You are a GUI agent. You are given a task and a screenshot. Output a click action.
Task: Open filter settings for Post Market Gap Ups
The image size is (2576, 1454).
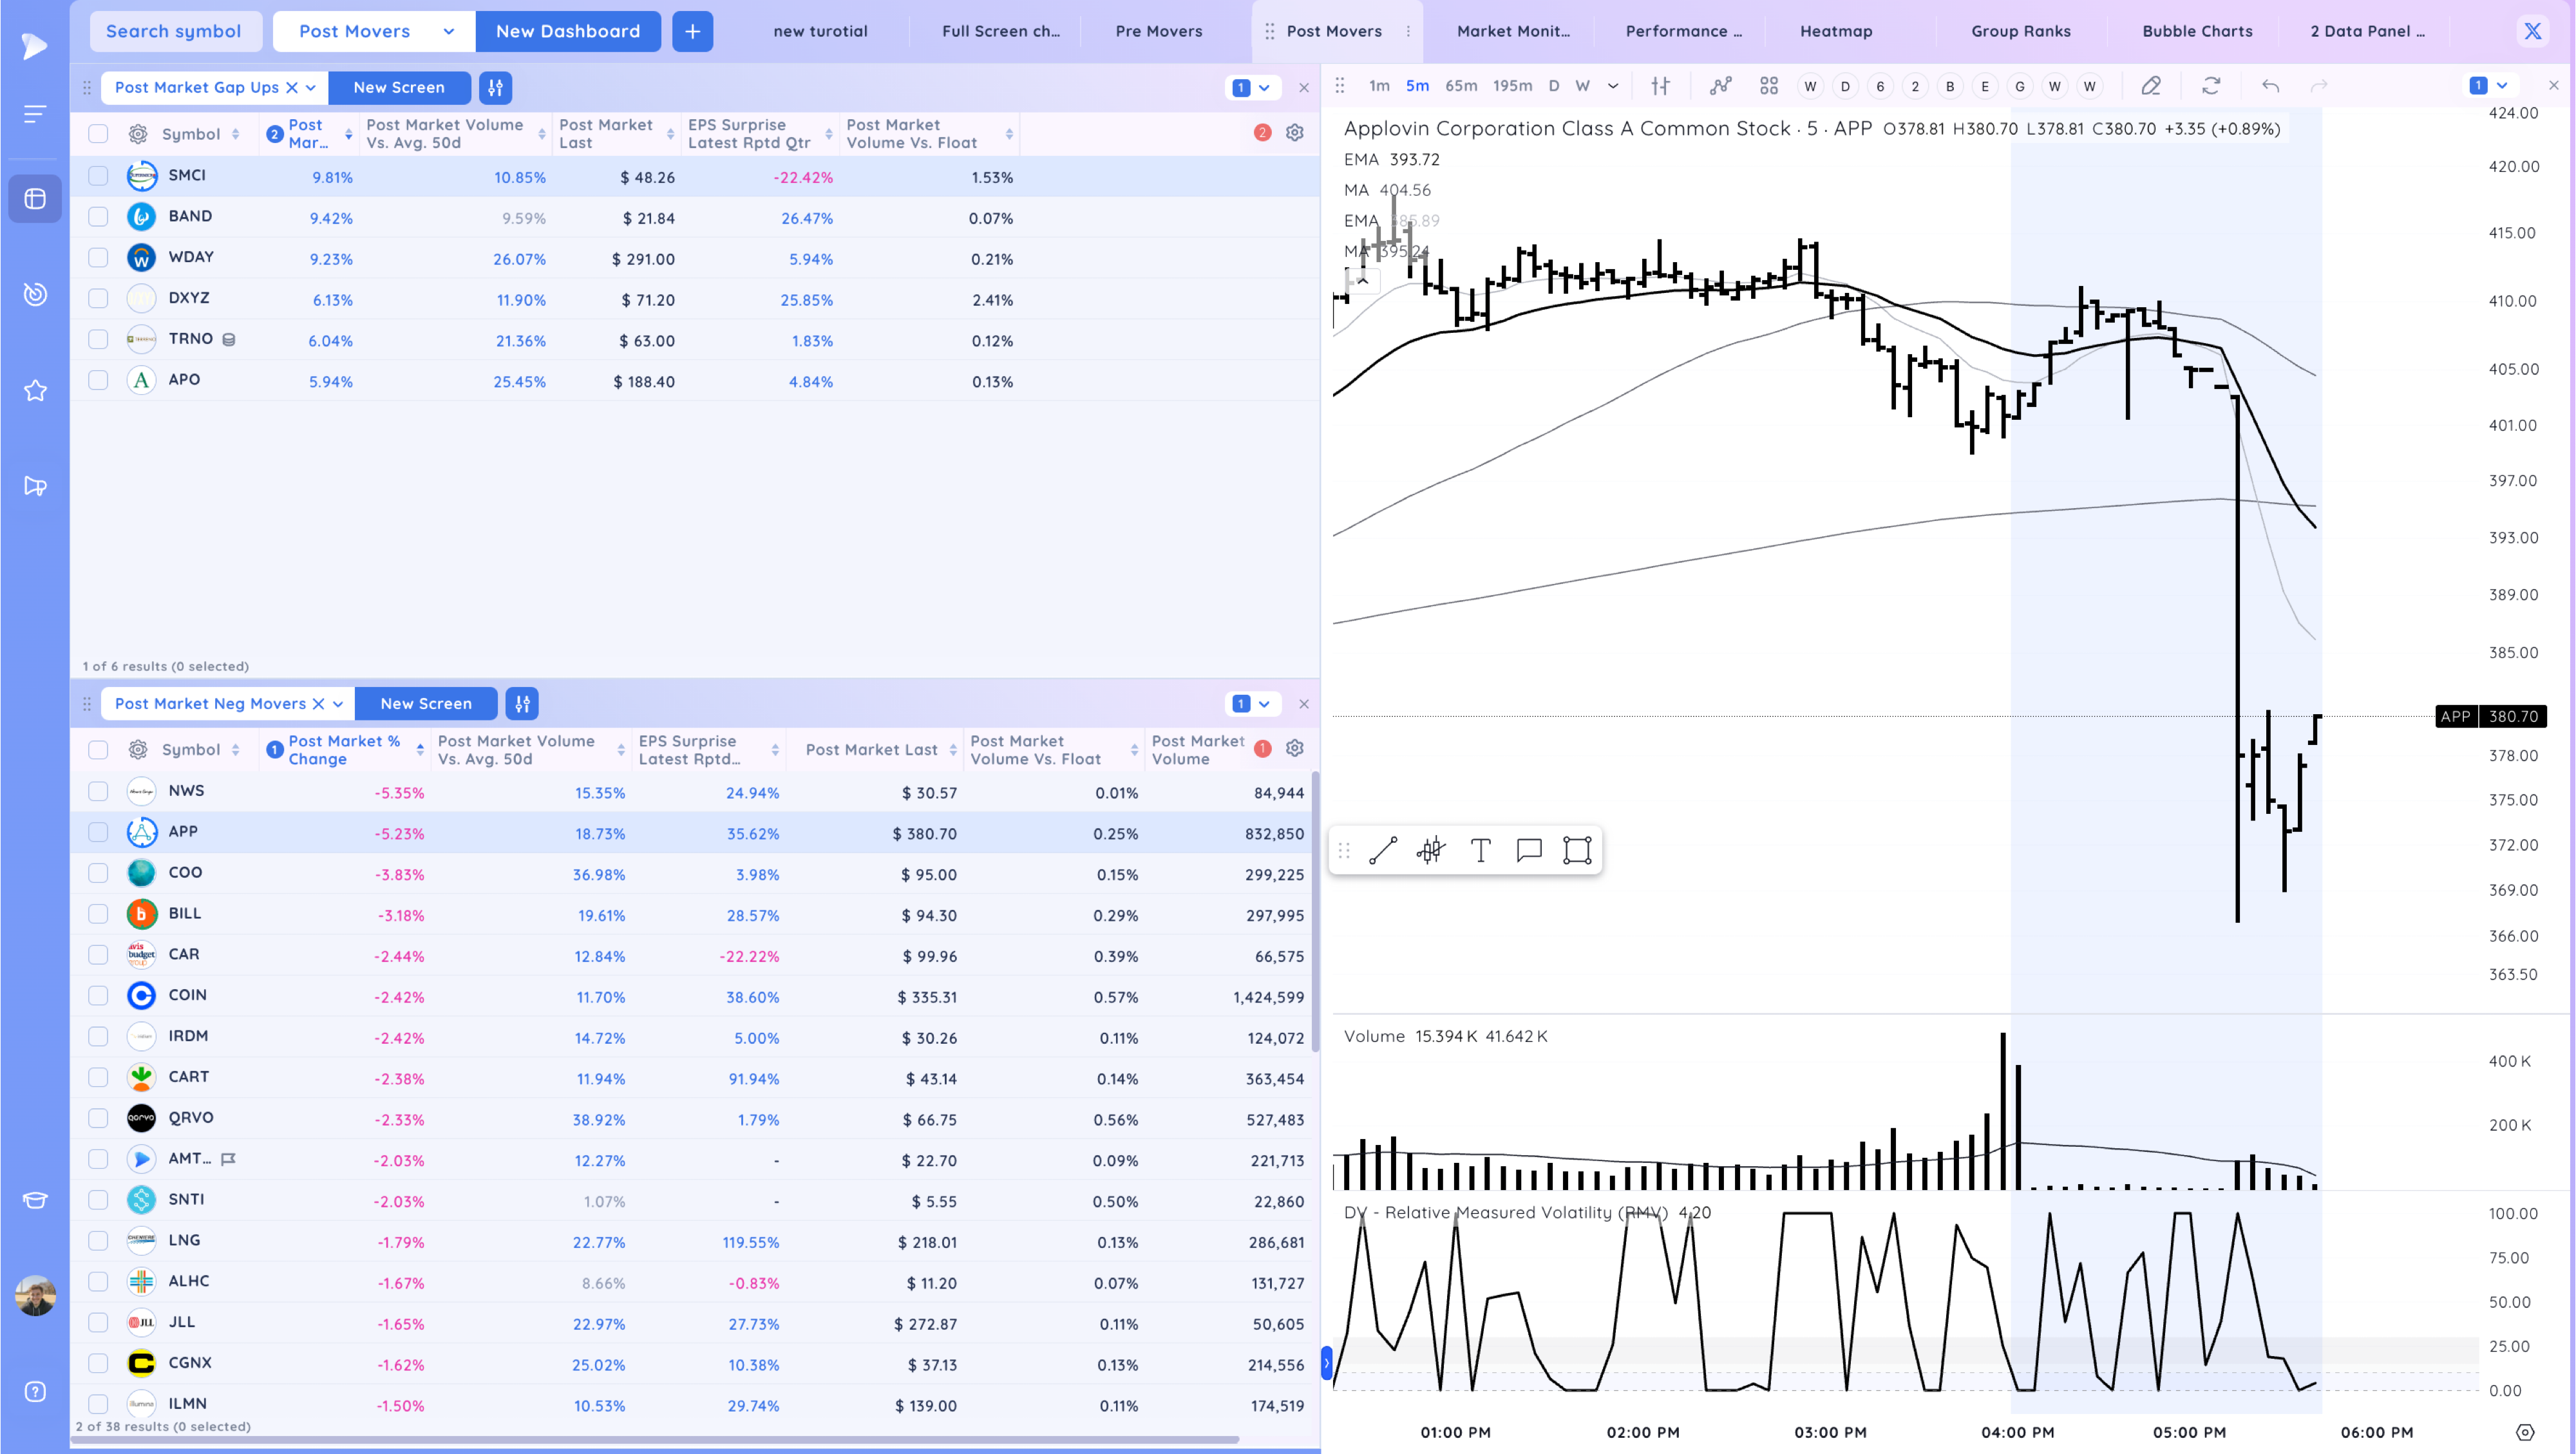[x=495, y=88]
